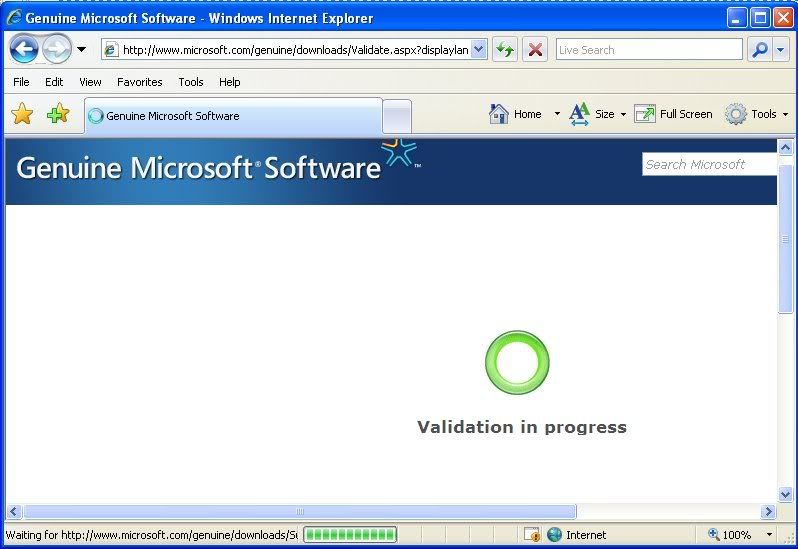Image resolution: width=798 pixels, height=549 pixels.
Task: Expand the address bar history dropdown
Action: coord(478,49)
